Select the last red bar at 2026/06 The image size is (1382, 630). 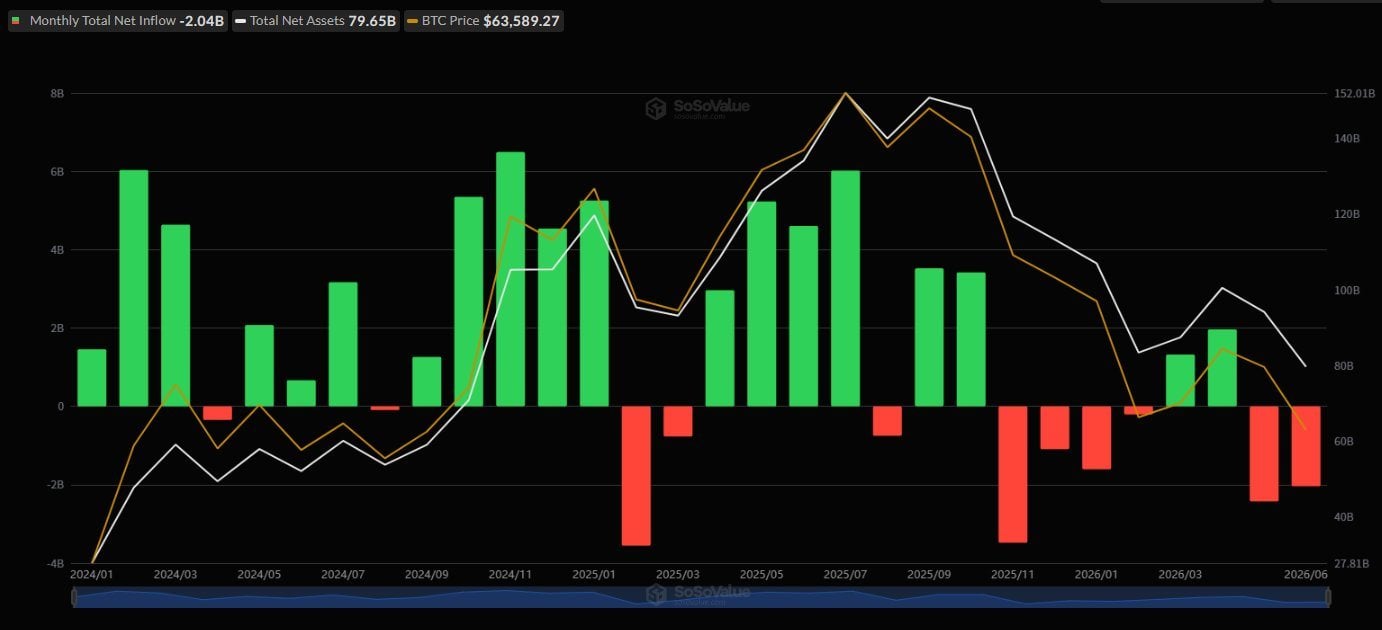point(1305,446)
